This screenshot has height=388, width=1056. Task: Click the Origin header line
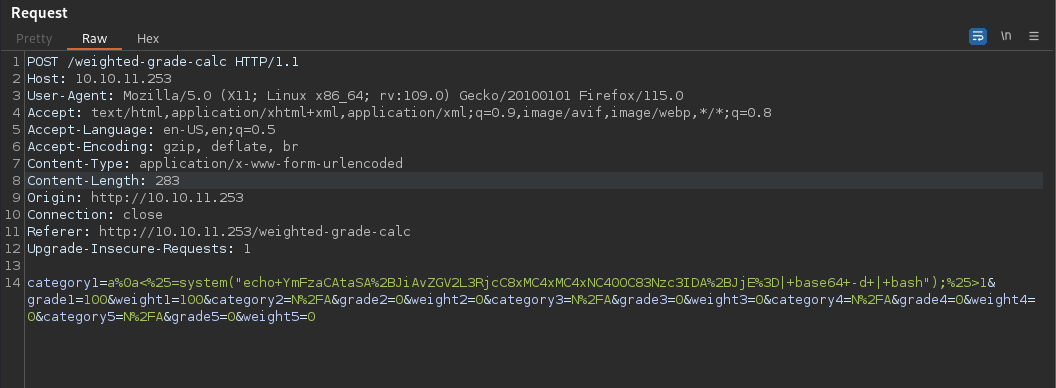tap(135, 198)
